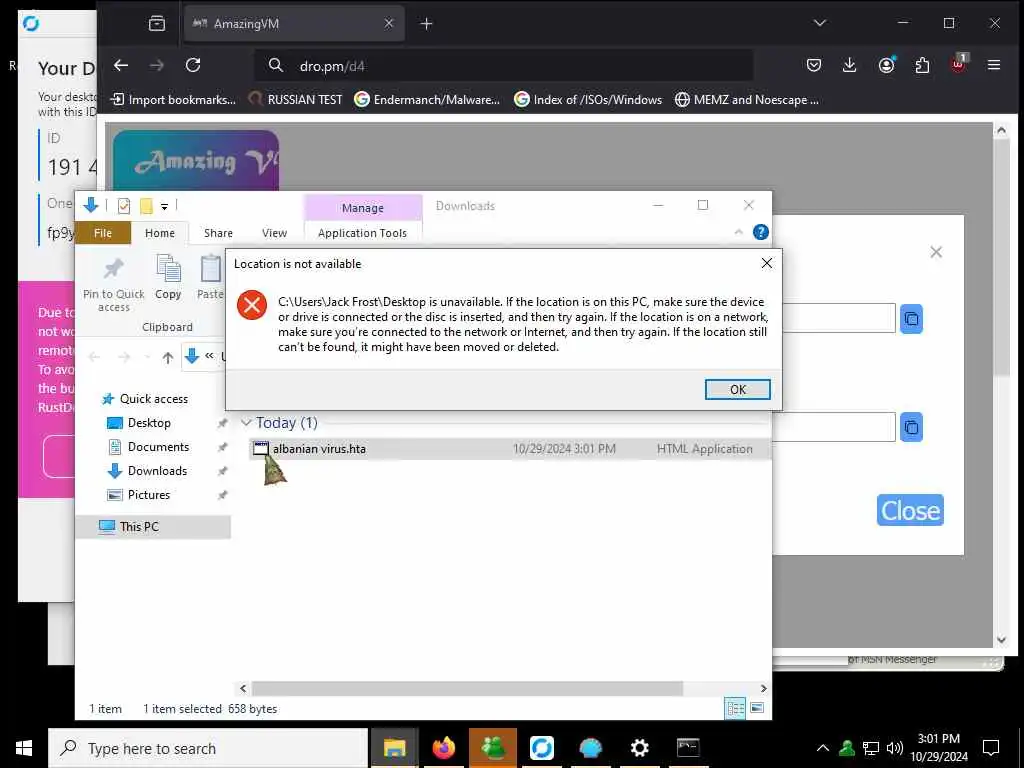
Task: Open the Application Tools tab
Action: point(362,233)
